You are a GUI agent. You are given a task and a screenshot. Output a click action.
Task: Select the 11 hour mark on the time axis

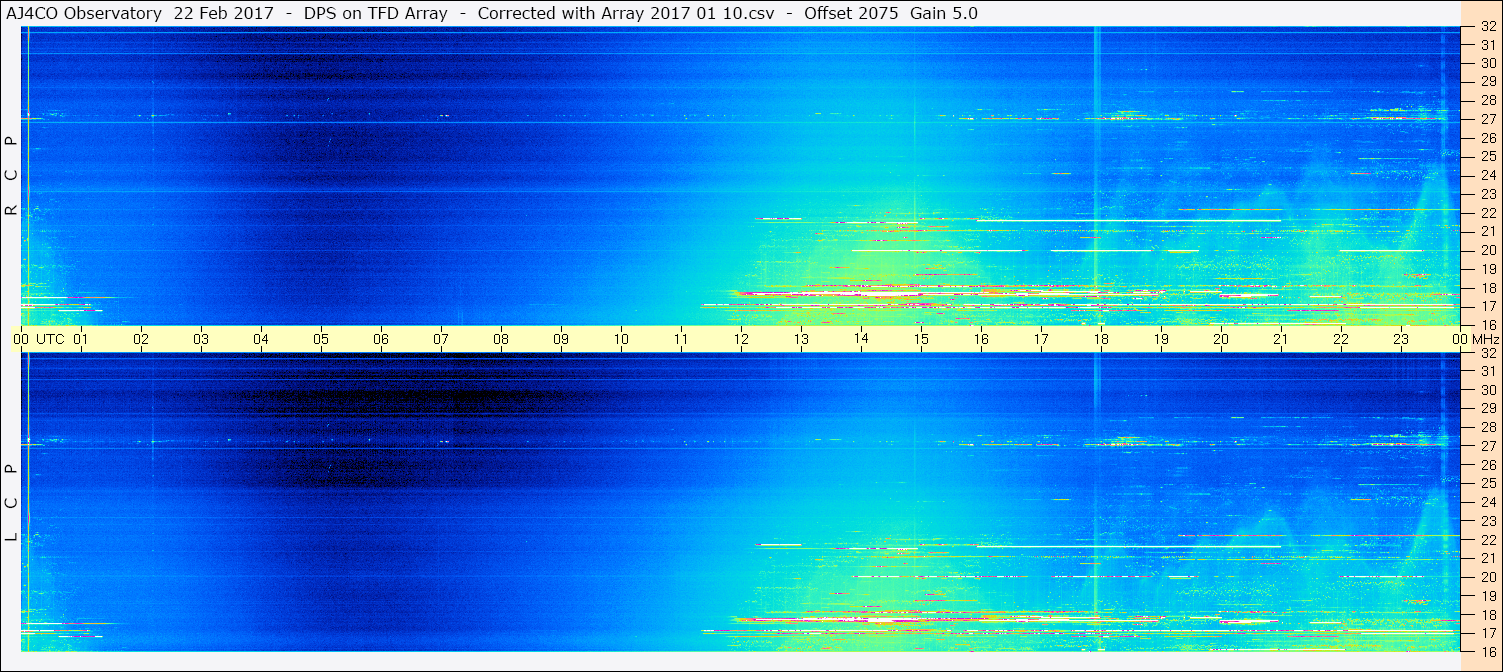(x=681, y=339)
